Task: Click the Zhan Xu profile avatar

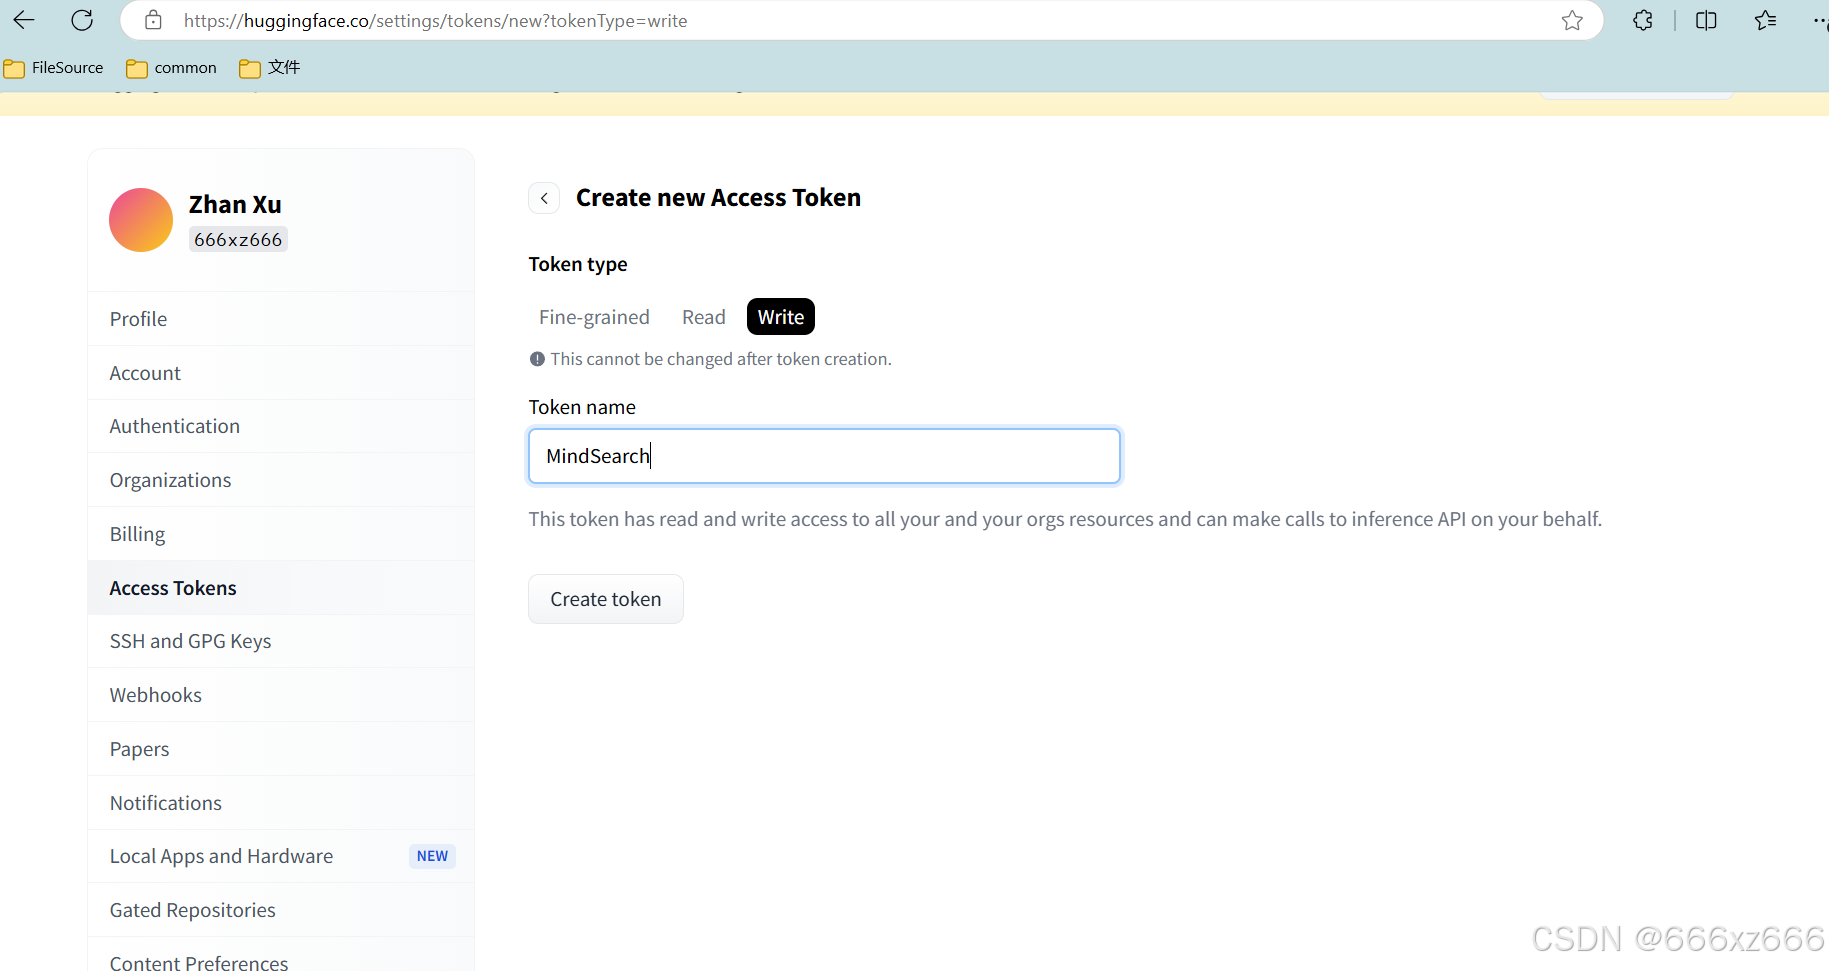Action: 141,220
